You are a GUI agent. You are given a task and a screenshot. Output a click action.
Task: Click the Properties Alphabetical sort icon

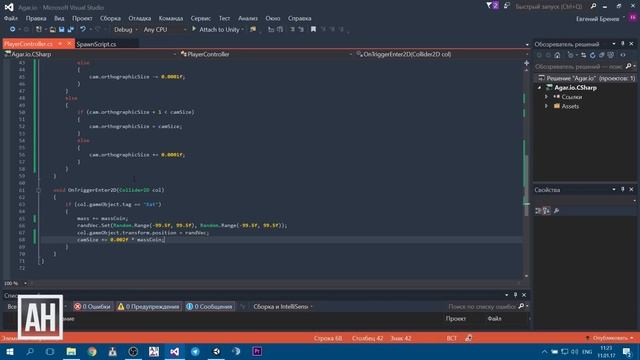[547, 211]
